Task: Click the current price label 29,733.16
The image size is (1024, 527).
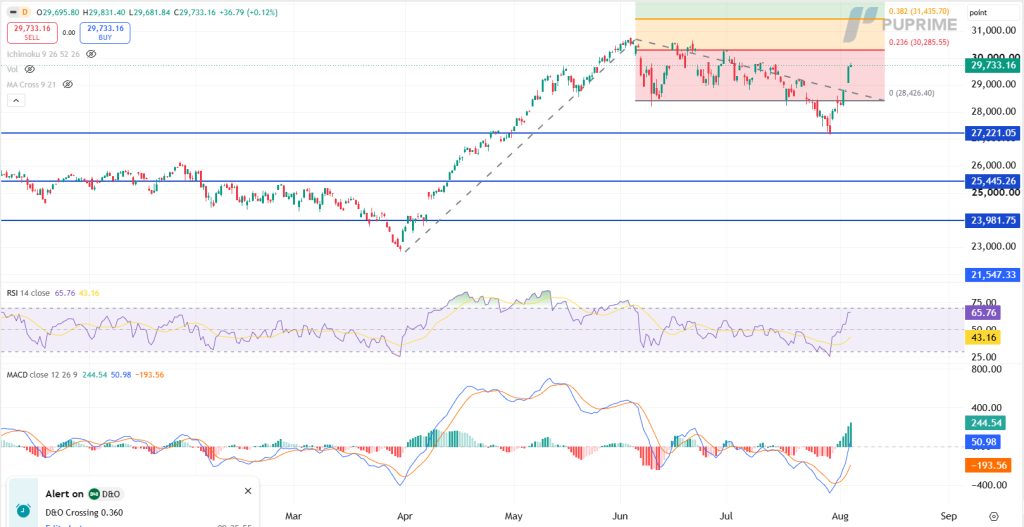Action: coord(991,65)
